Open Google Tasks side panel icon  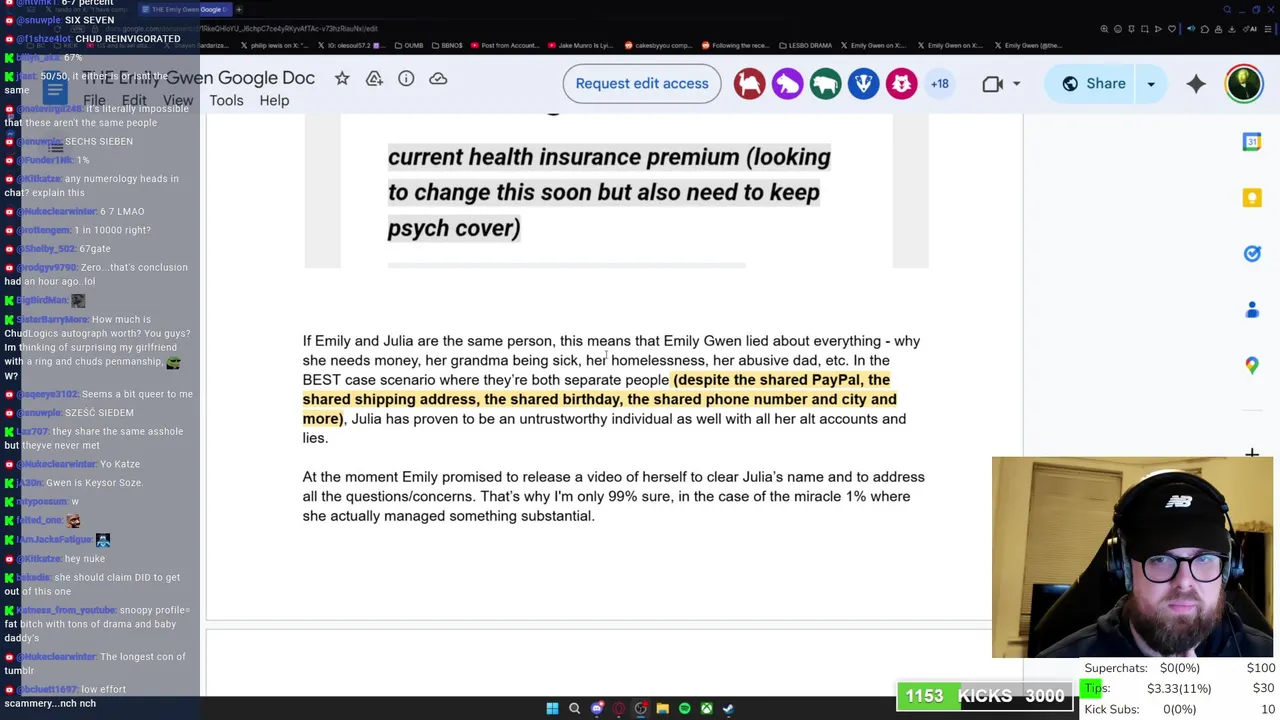pos(1252,254)
